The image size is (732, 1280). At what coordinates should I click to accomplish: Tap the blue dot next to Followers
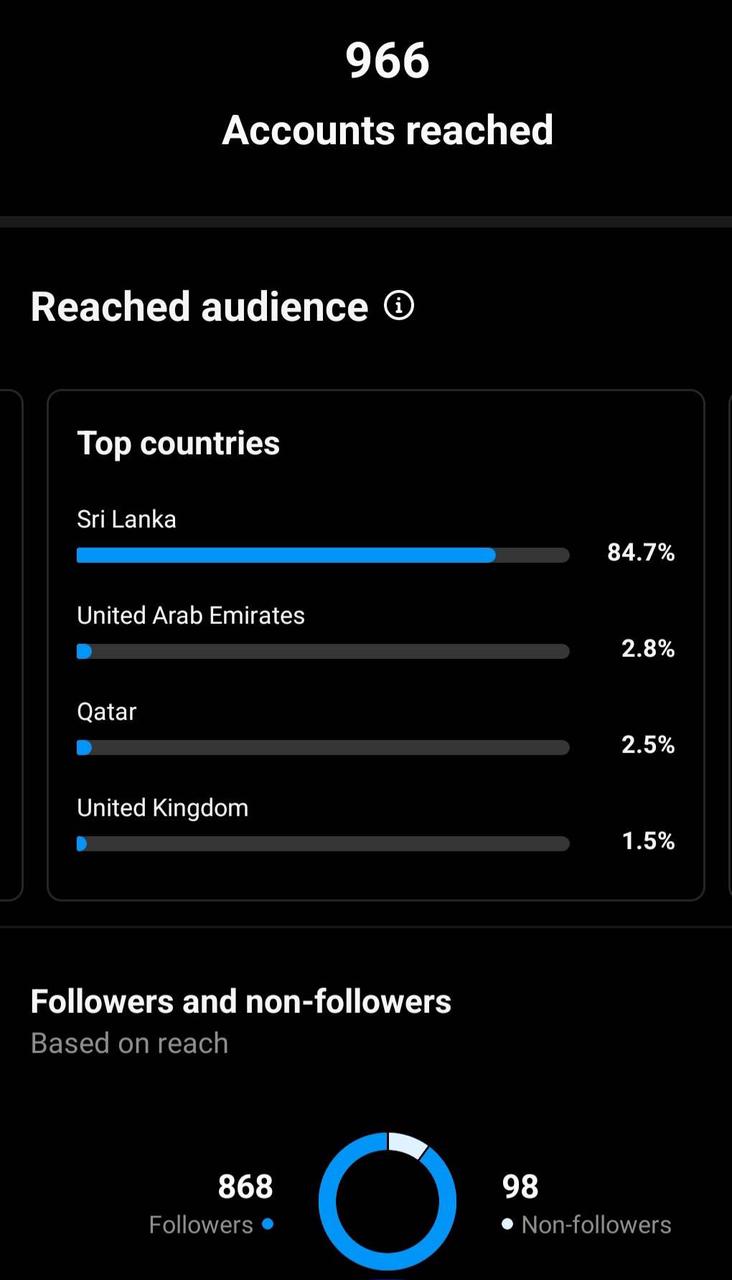[x=267, y=1223]
